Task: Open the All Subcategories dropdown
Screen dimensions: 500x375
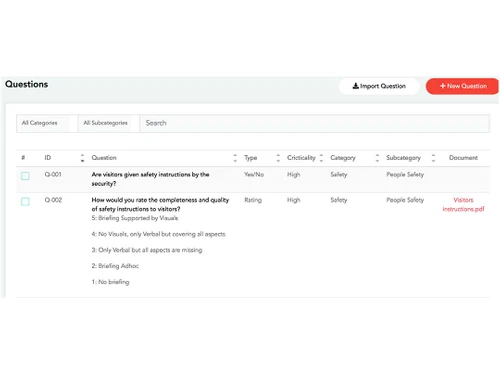Action: (109, 123)
